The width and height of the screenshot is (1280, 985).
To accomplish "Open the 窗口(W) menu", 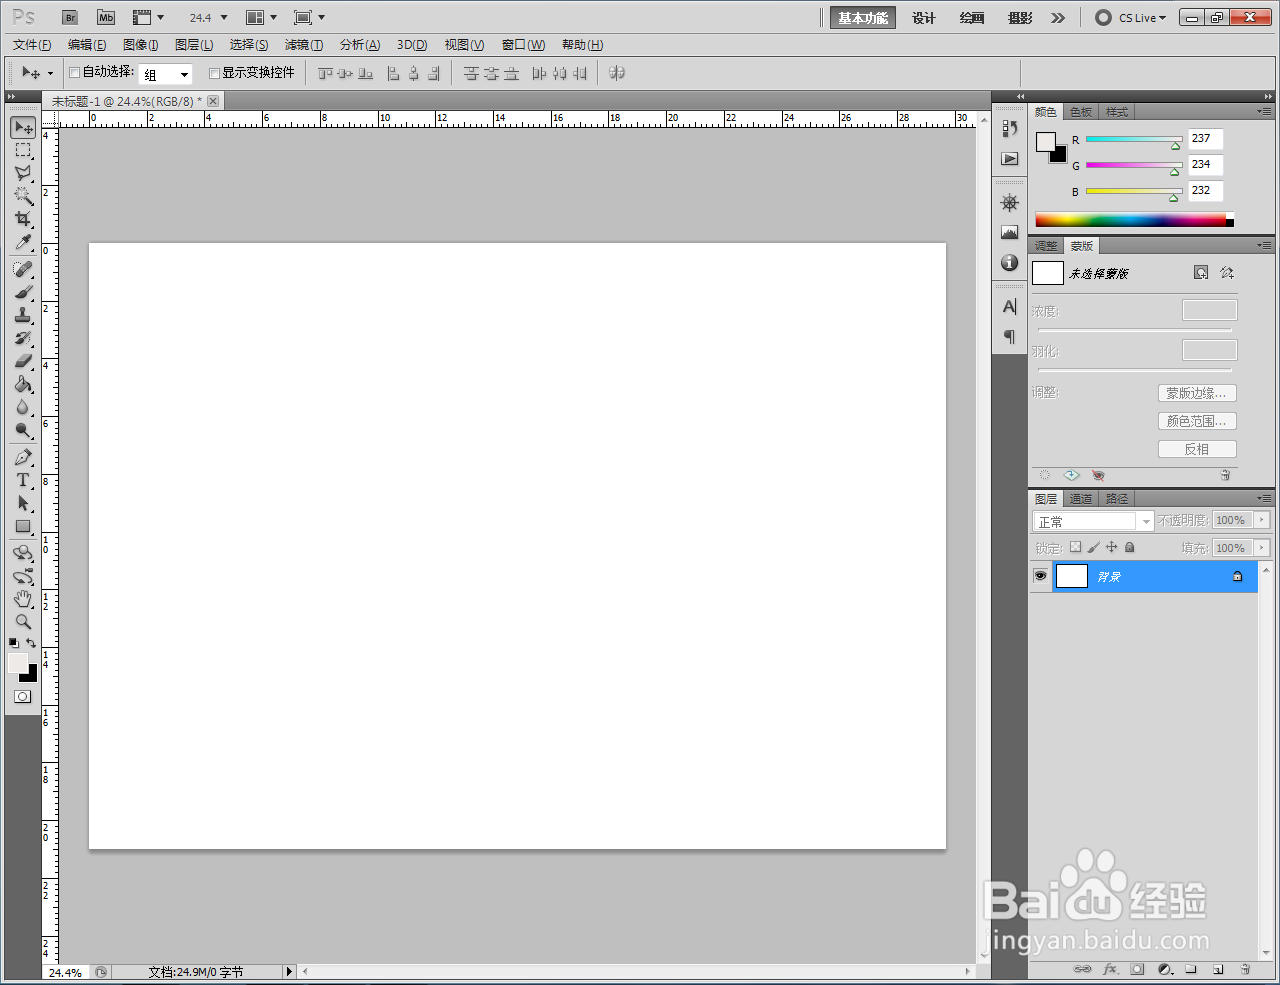I will coord(523,45).
